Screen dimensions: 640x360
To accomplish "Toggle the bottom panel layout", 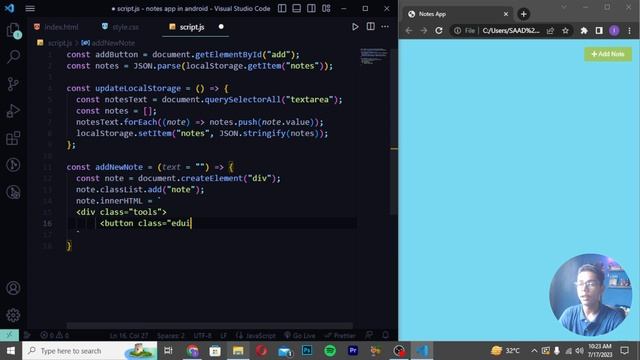I will point(297,8).
